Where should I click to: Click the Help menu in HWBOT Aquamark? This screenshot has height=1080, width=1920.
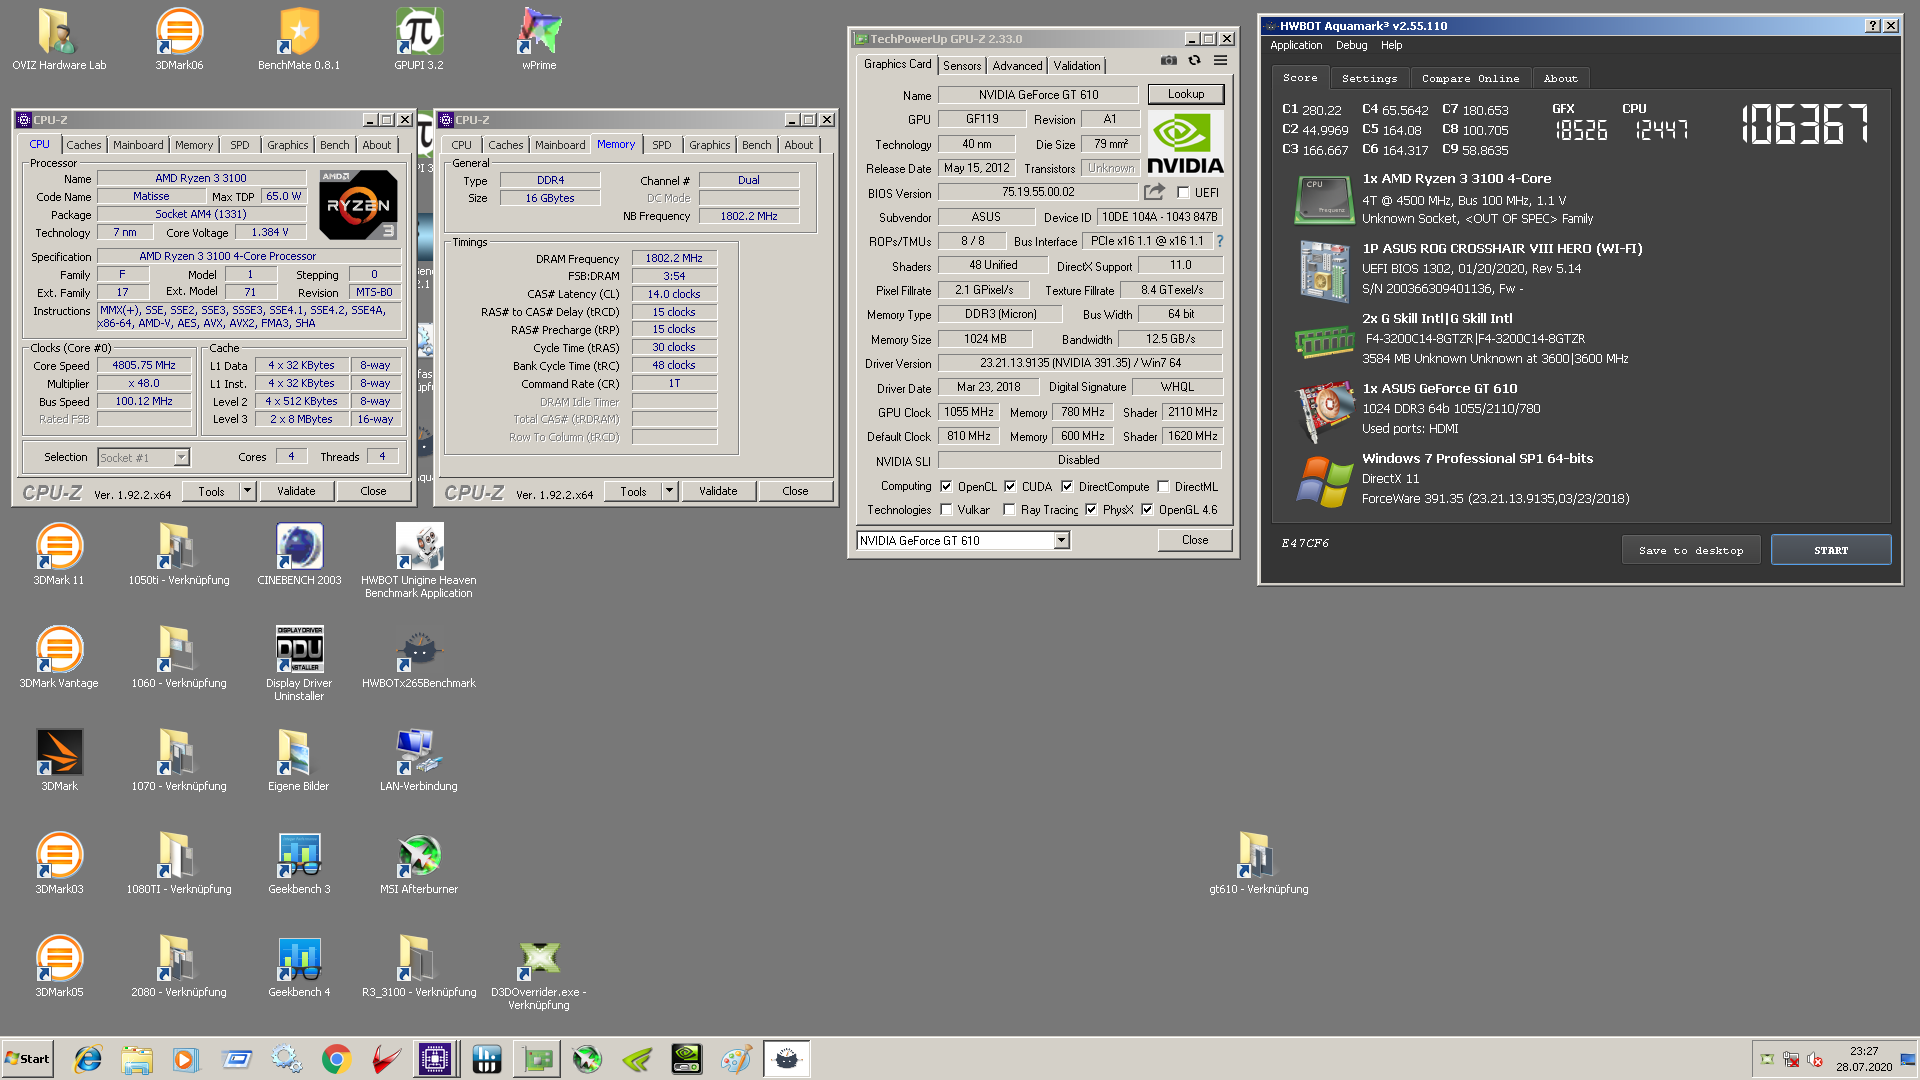coord(1391,45)
